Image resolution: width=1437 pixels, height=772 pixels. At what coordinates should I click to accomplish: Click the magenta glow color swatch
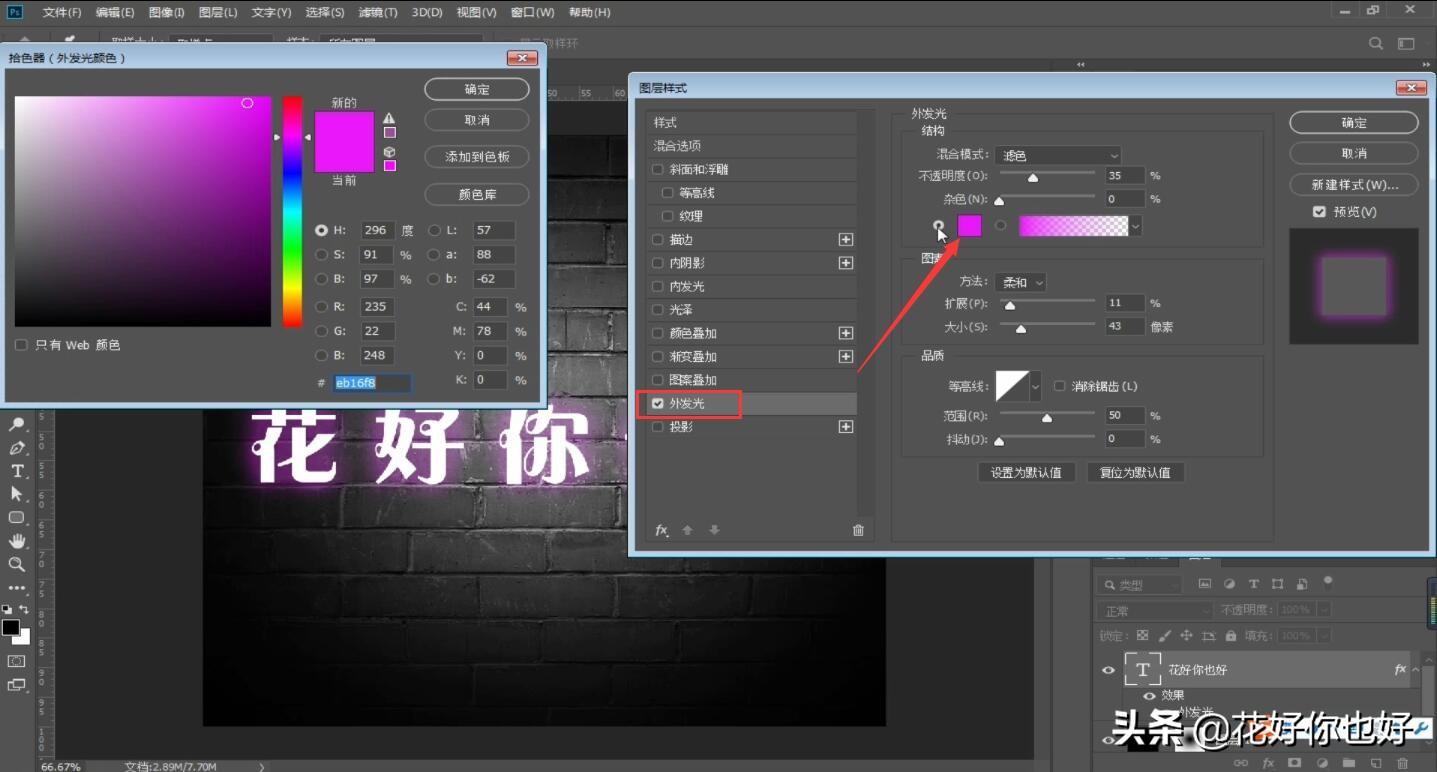click(970, 226)
